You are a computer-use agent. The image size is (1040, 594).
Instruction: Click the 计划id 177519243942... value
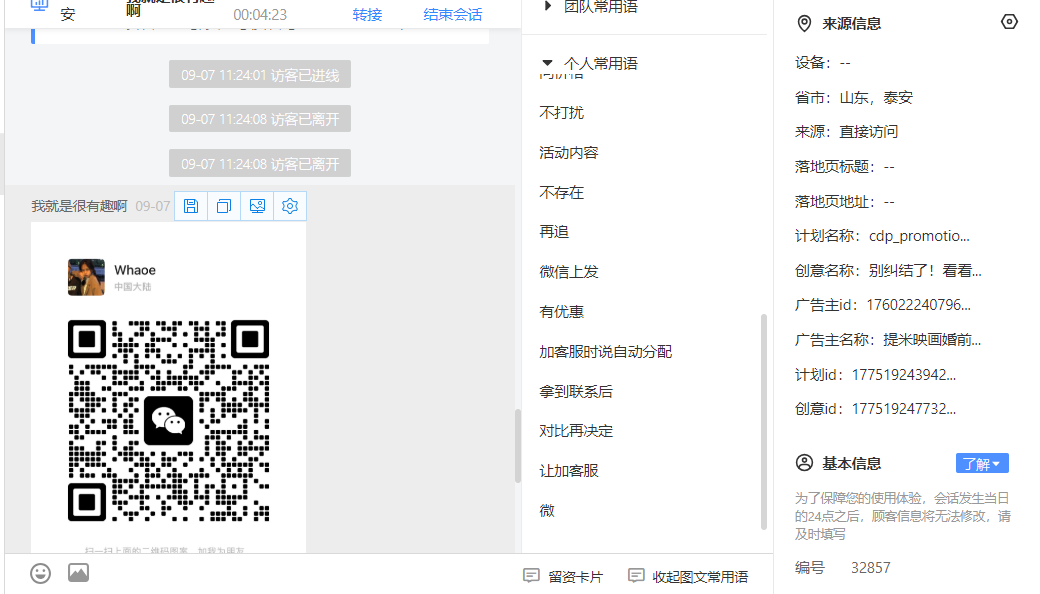pyautogui.click(x=904, y=375)
